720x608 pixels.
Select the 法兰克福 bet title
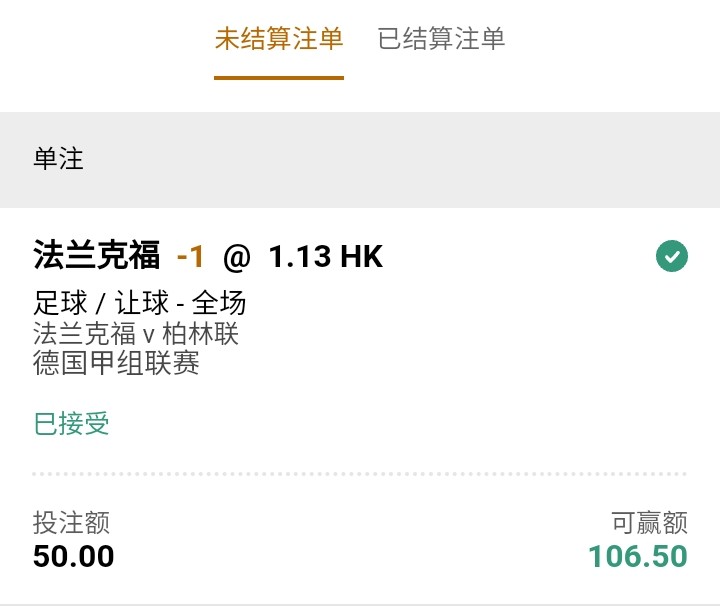pyautogui.click(x=96, y=257)
